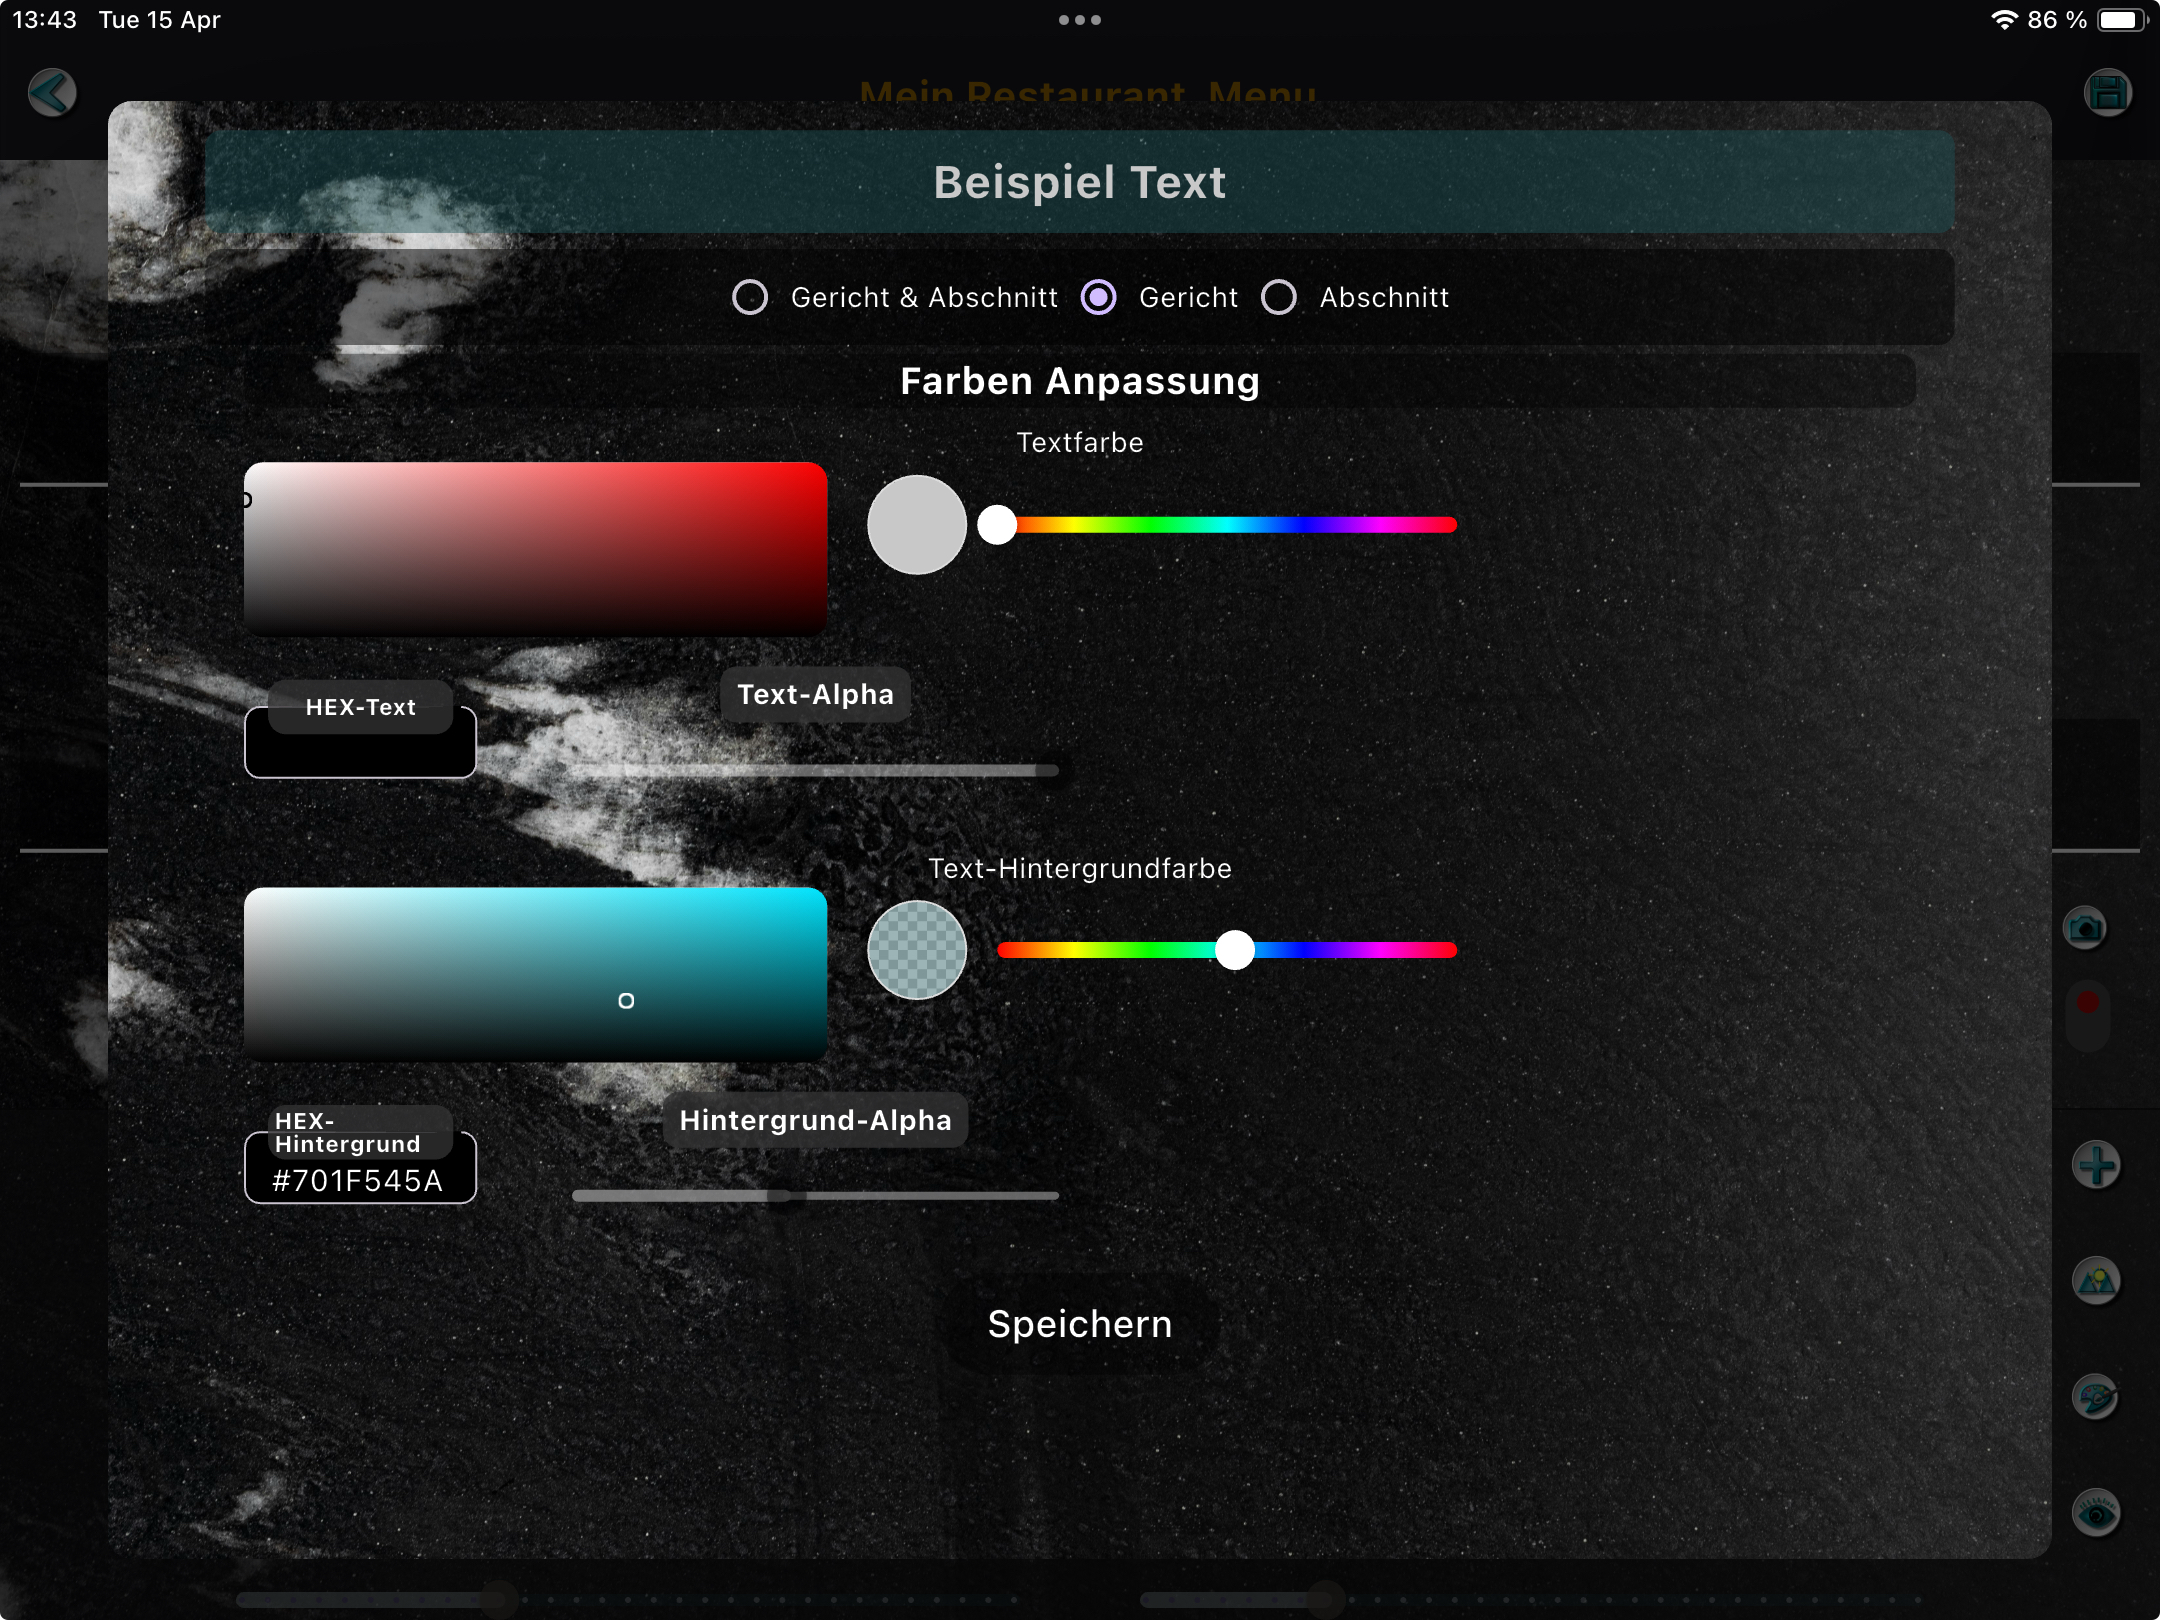Select the Gericht radio option
Viewport: 2160px width, 1620px height.
(x=1099, y=297)
